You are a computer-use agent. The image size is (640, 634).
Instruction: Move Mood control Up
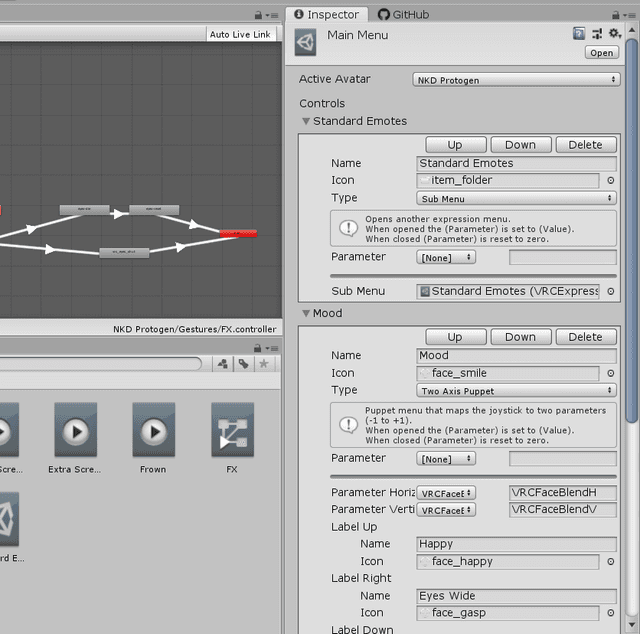pyautogui.click(x=456, y=337)
